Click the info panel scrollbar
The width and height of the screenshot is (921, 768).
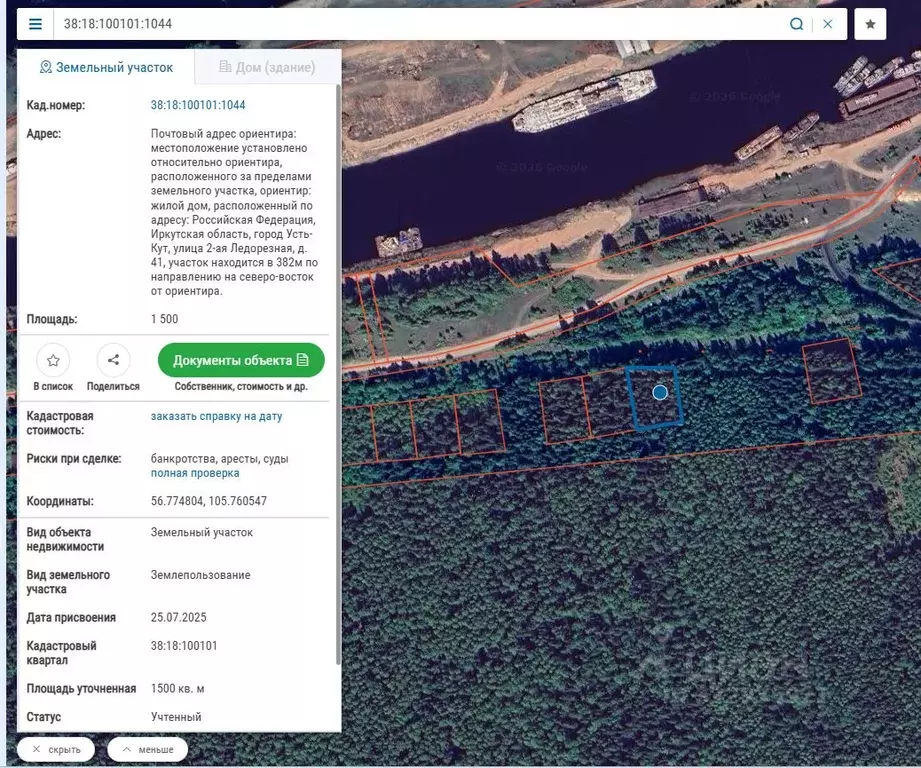tap(338, 376)
